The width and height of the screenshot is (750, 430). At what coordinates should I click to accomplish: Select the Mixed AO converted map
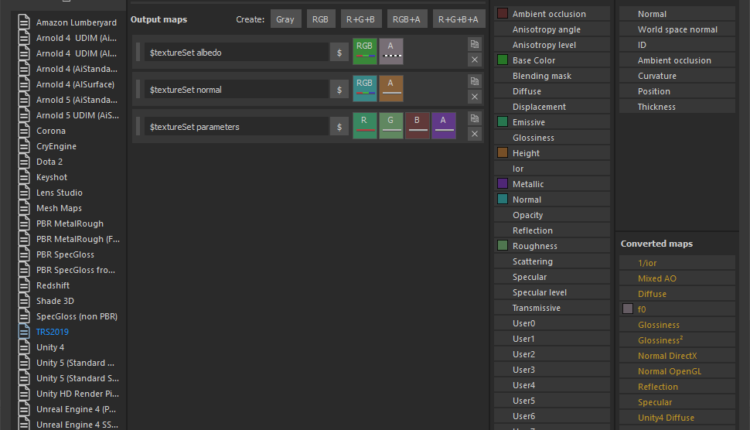point(677,278)
